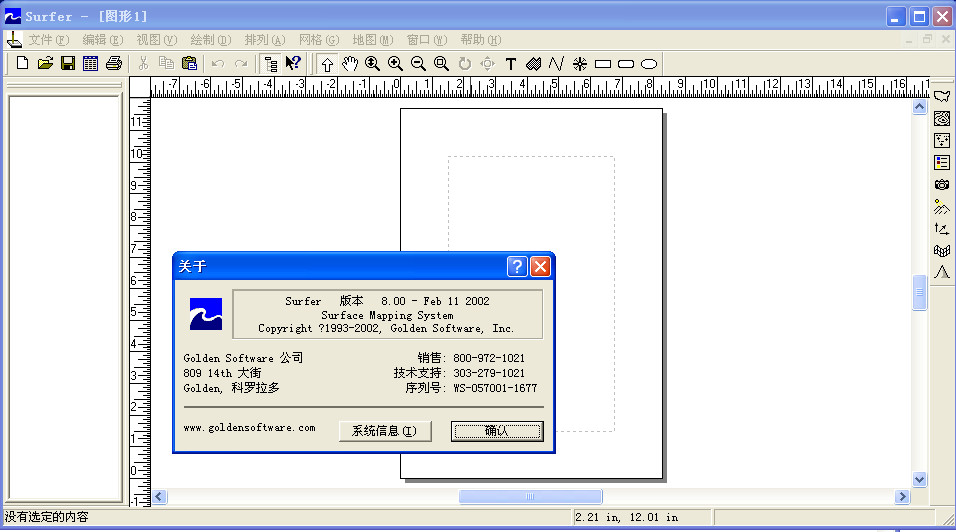This screenshot has height=532, width=956.
Task: Click the Paste clipboard icon
Action: (x=189, y=63)
